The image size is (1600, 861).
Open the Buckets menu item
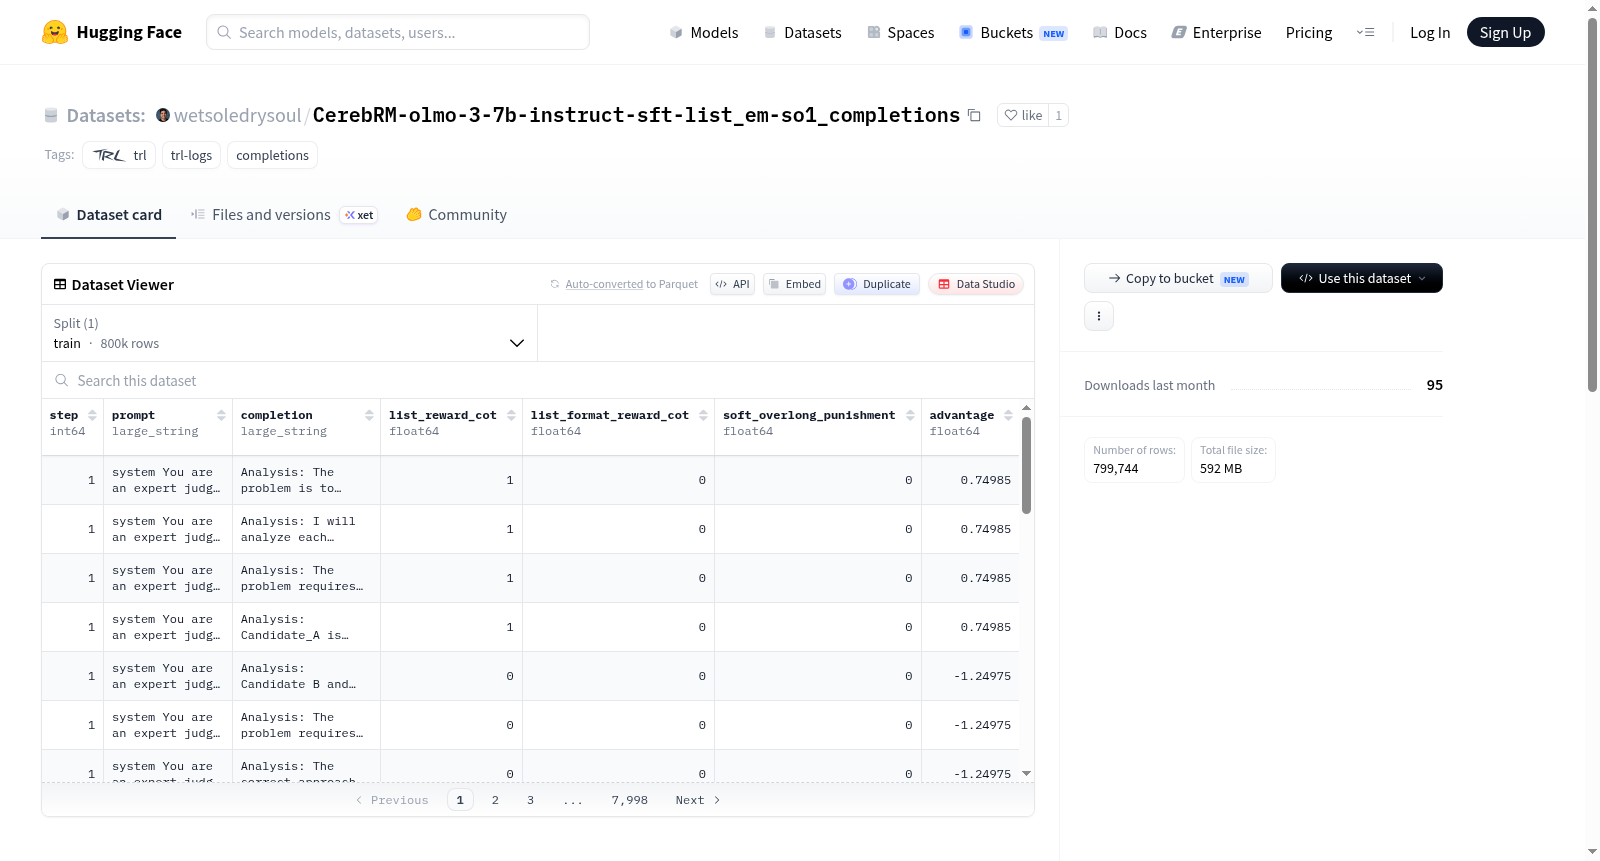[x=1013, y=32]
